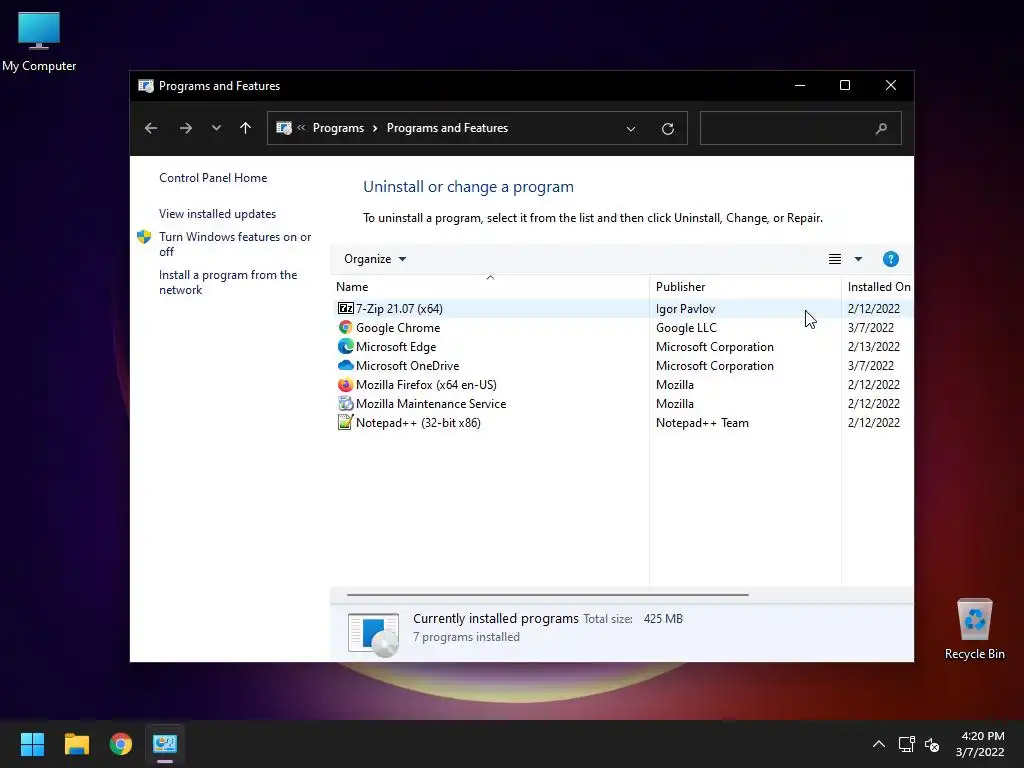Select Mozilla Maintenance Service entry
The width and height of the screenshot is (1024, 768).
[431, 404]
